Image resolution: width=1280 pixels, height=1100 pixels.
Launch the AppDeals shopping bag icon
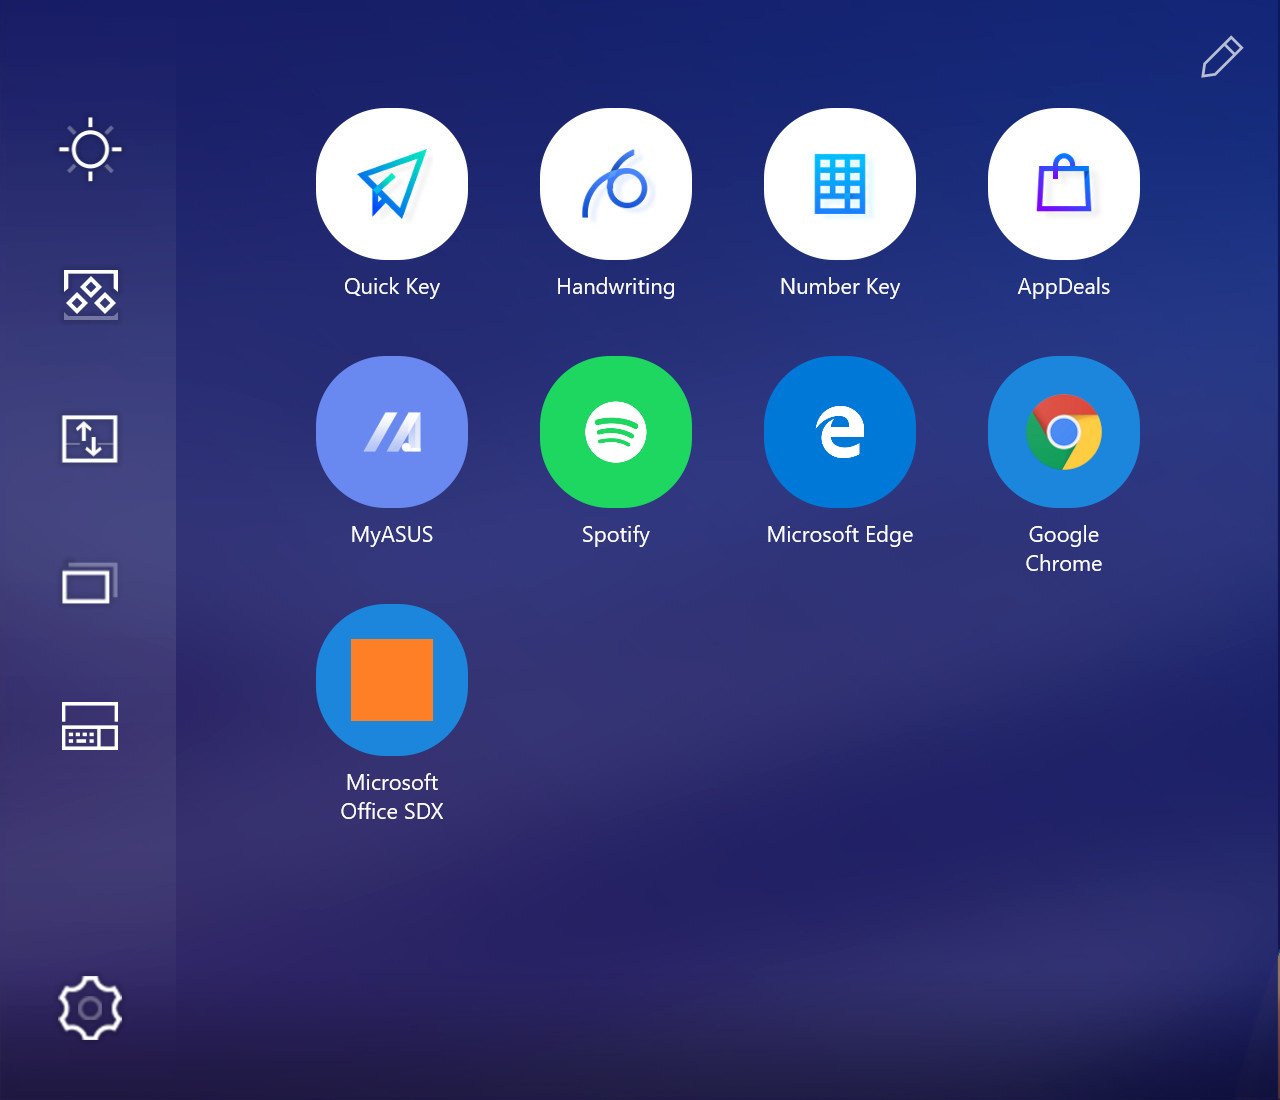1064,184
